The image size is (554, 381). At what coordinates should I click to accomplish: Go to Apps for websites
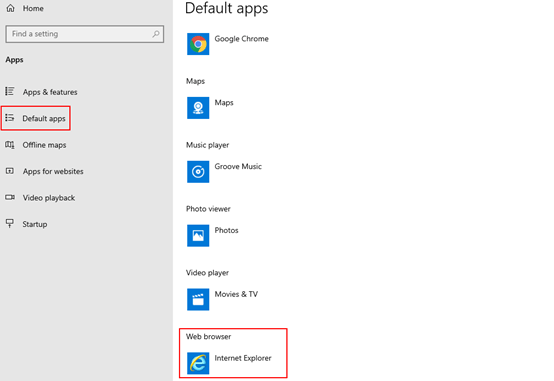[x=53, y=171]
